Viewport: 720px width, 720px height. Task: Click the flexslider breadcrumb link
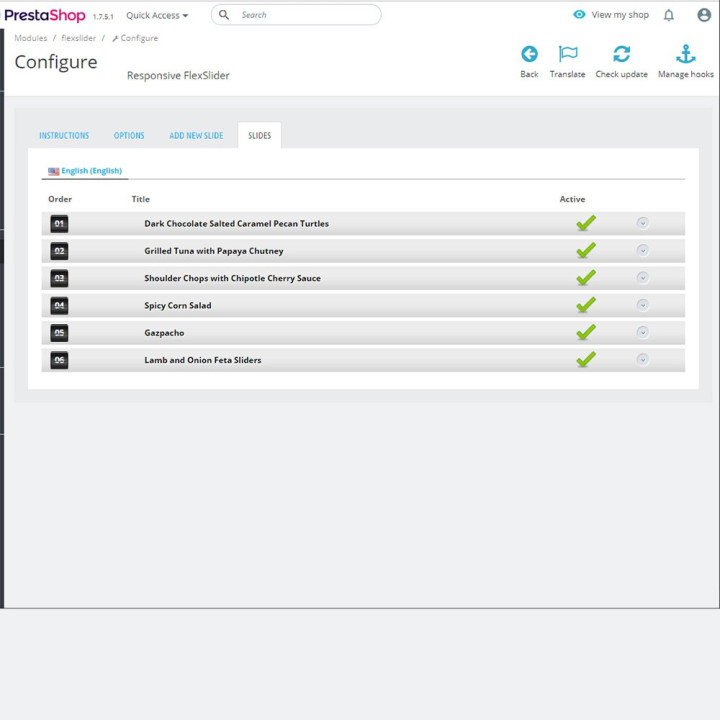click(x=79, y=38)
